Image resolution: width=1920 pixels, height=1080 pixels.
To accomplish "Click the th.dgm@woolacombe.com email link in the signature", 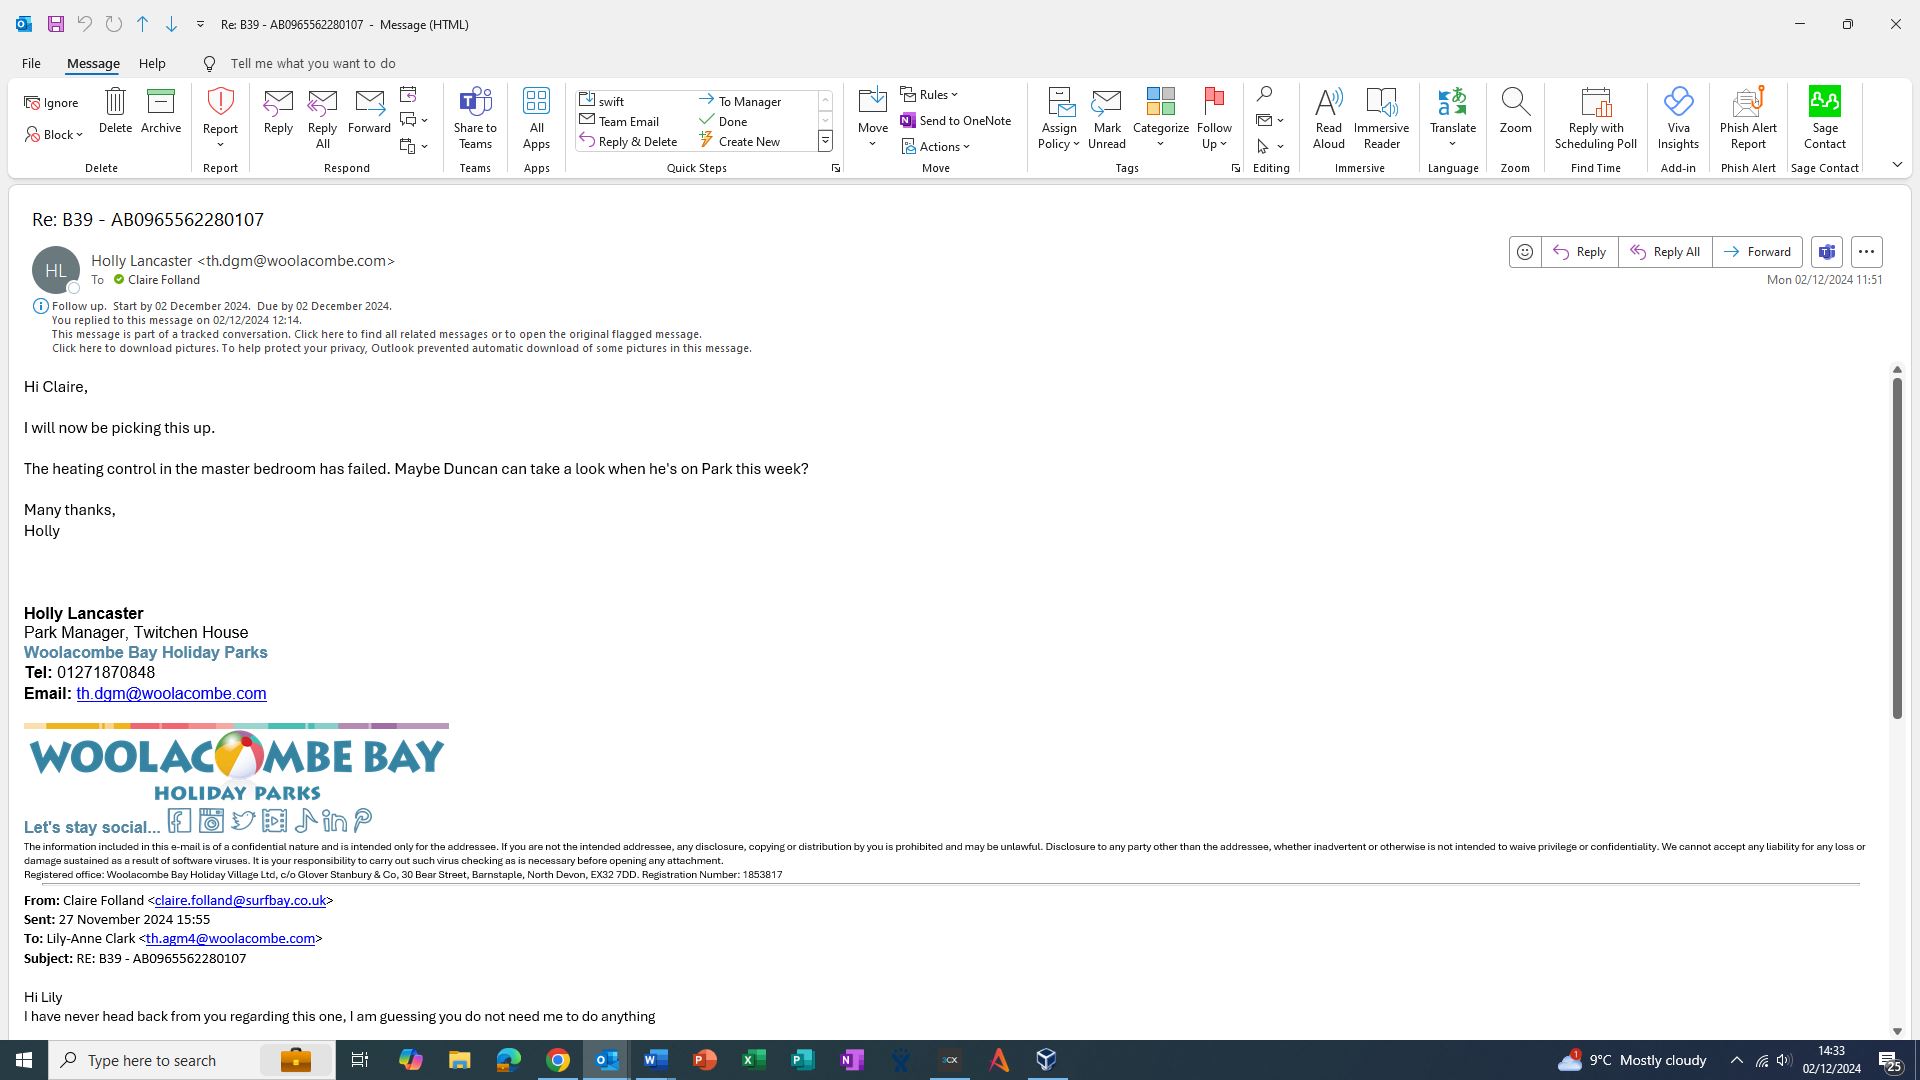I will point(171,693).
